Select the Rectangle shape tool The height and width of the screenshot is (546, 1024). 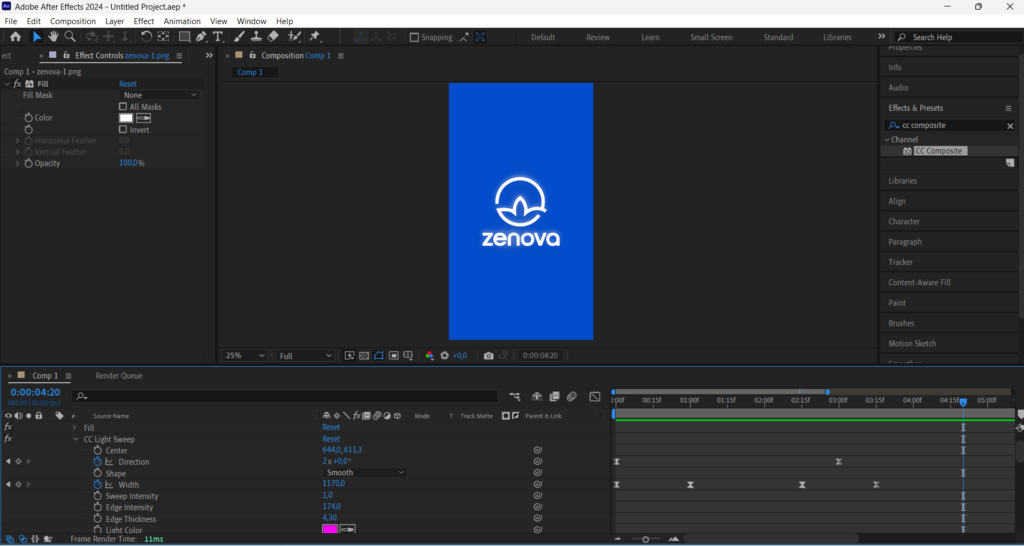185,37
